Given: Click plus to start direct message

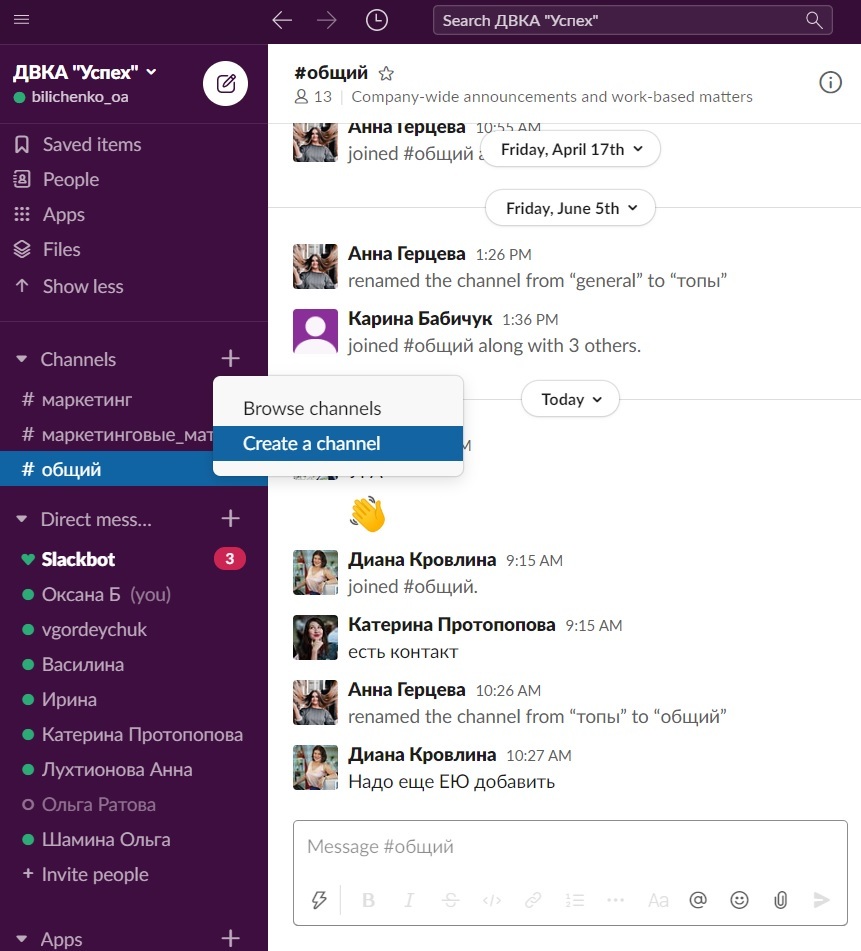Looking at the screenshot, I should 230,519.
